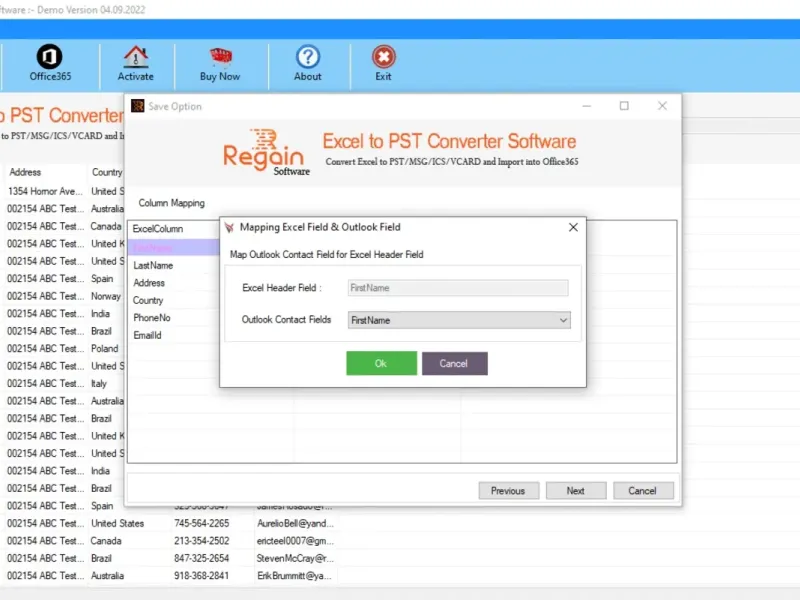Image resolution: width=800 pixels, height=600 pixels.
Task: Select EmailId in the ExcelColumn list
Action: [147, 335]
